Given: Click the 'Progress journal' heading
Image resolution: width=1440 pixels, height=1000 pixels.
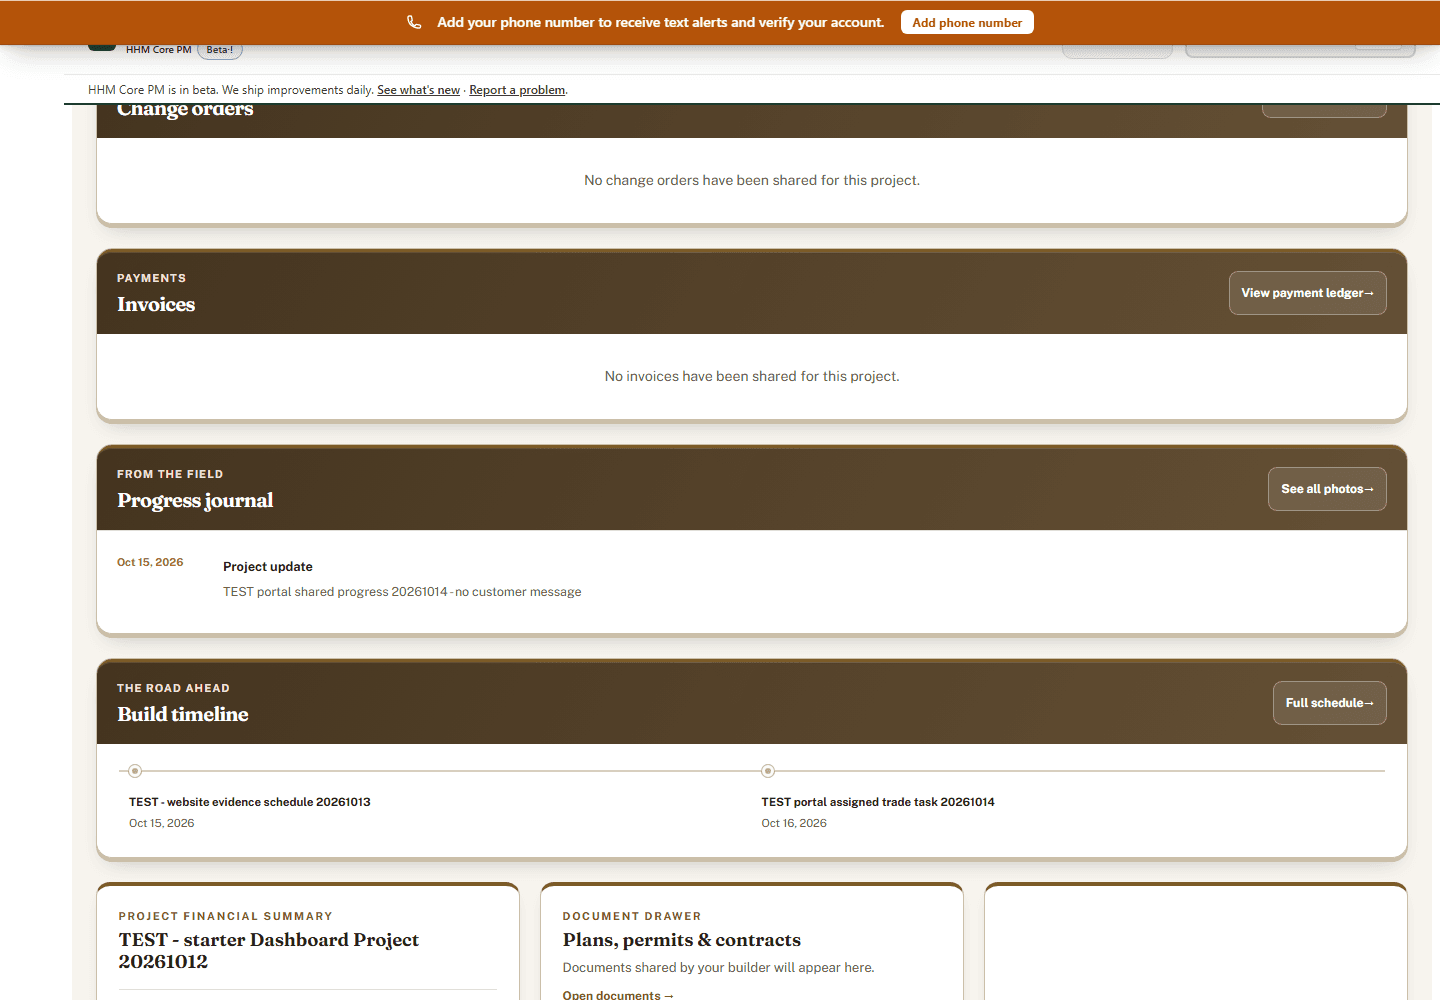Looking at the screenshot, I should click(195, 500).
